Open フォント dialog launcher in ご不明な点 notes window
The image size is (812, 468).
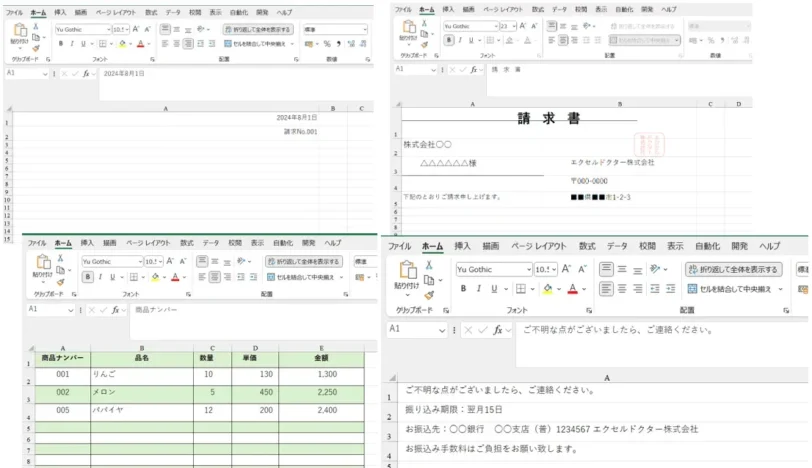[x=589, y=310]
